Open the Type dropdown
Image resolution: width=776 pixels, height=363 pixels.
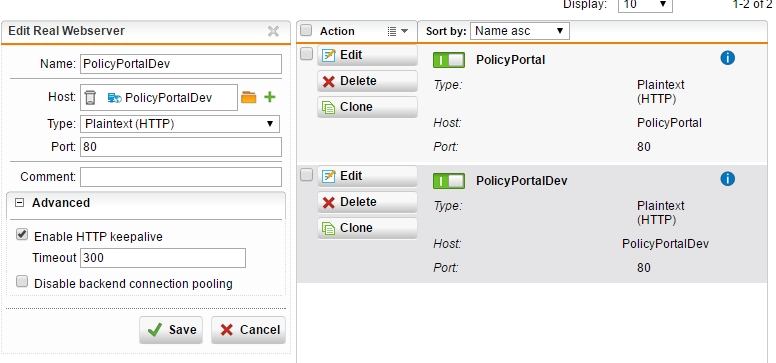point(180,124)
